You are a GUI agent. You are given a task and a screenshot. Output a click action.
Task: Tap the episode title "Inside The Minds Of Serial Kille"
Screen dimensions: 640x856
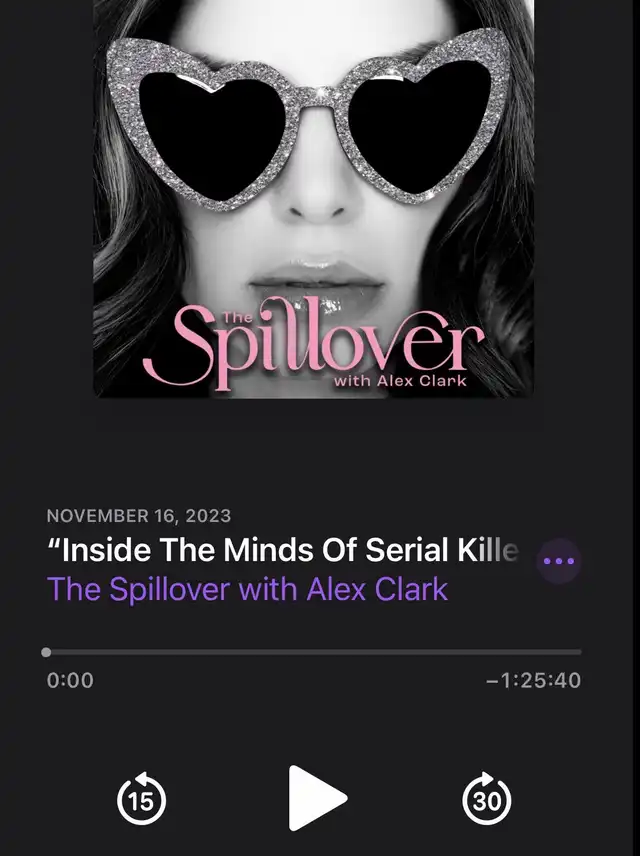[x=282, y=550]
